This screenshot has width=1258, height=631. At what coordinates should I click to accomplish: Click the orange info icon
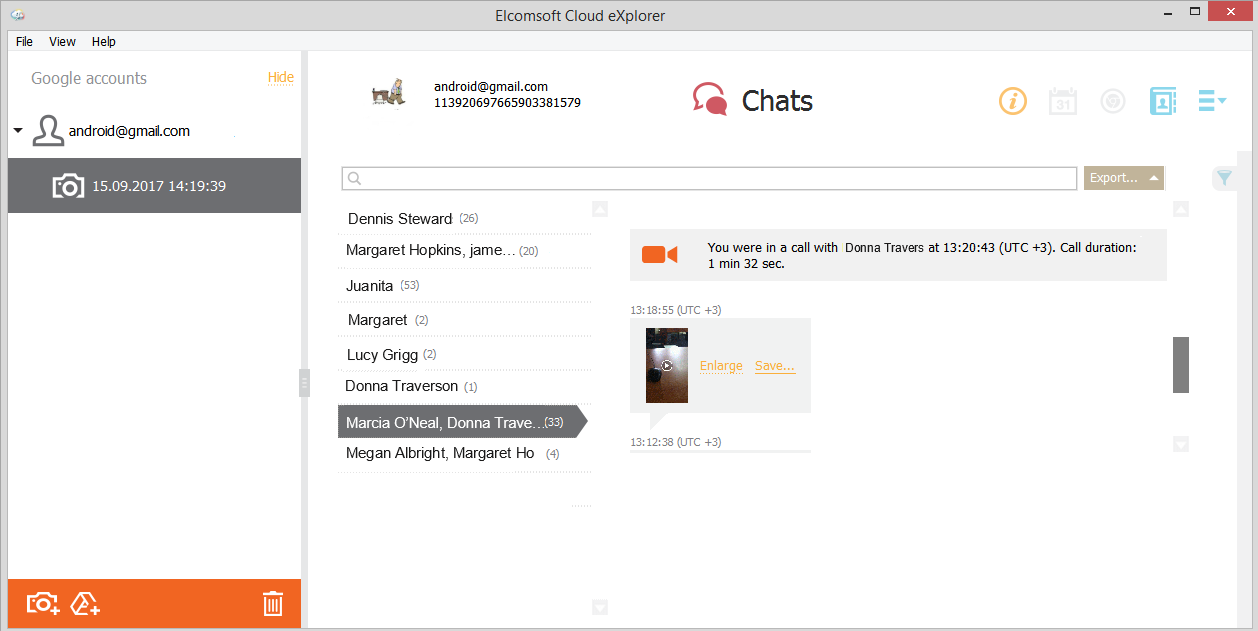(1013, 101)
